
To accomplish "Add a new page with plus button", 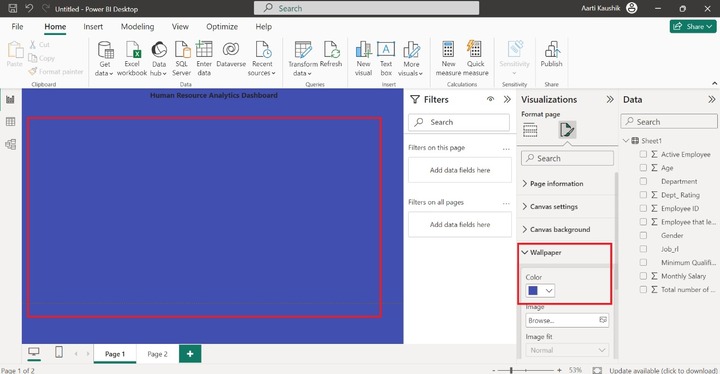I will [190, 354].
